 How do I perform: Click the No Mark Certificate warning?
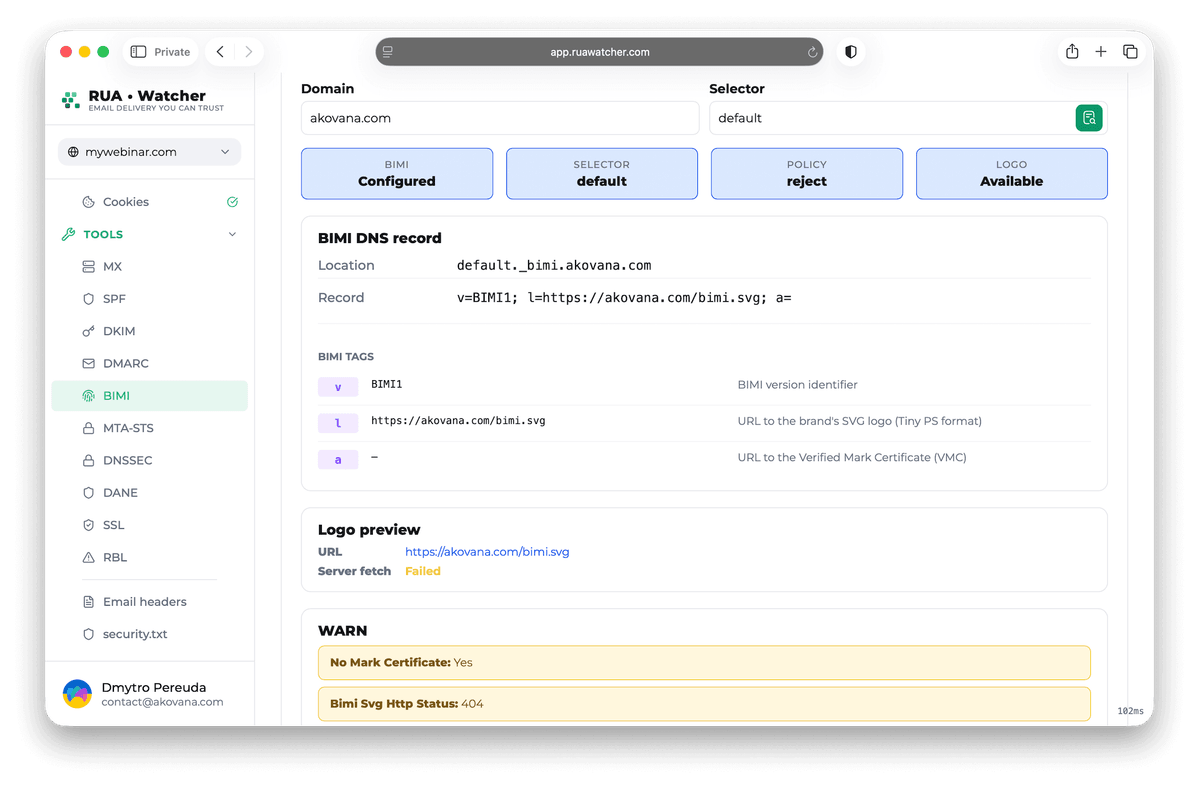[704, 662]
